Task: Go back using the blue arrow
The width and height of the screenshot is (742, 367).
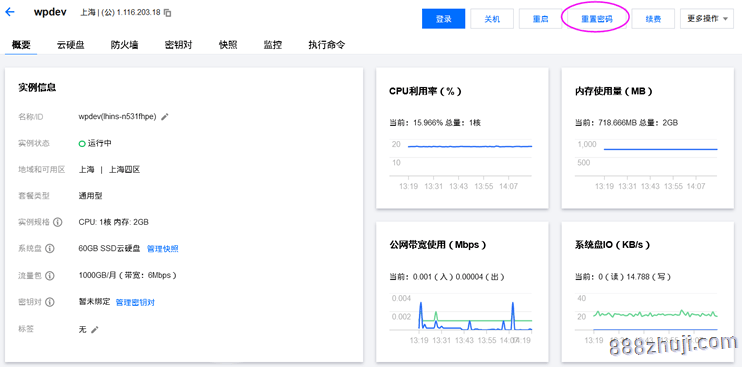Action: [9, 12]
